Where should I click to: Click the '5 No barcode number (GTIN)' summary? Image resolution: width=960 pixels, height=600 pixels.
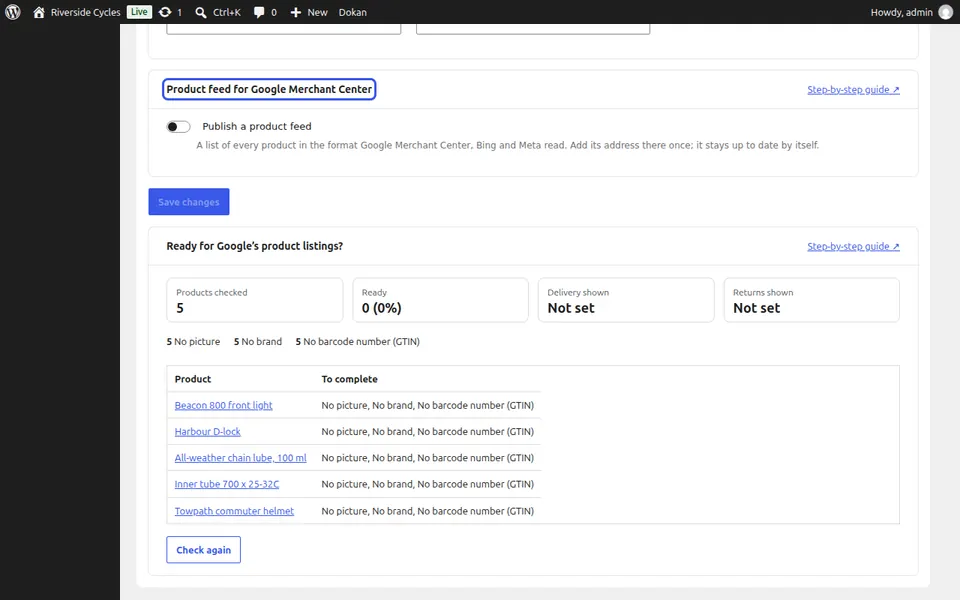tap(358, 342)
